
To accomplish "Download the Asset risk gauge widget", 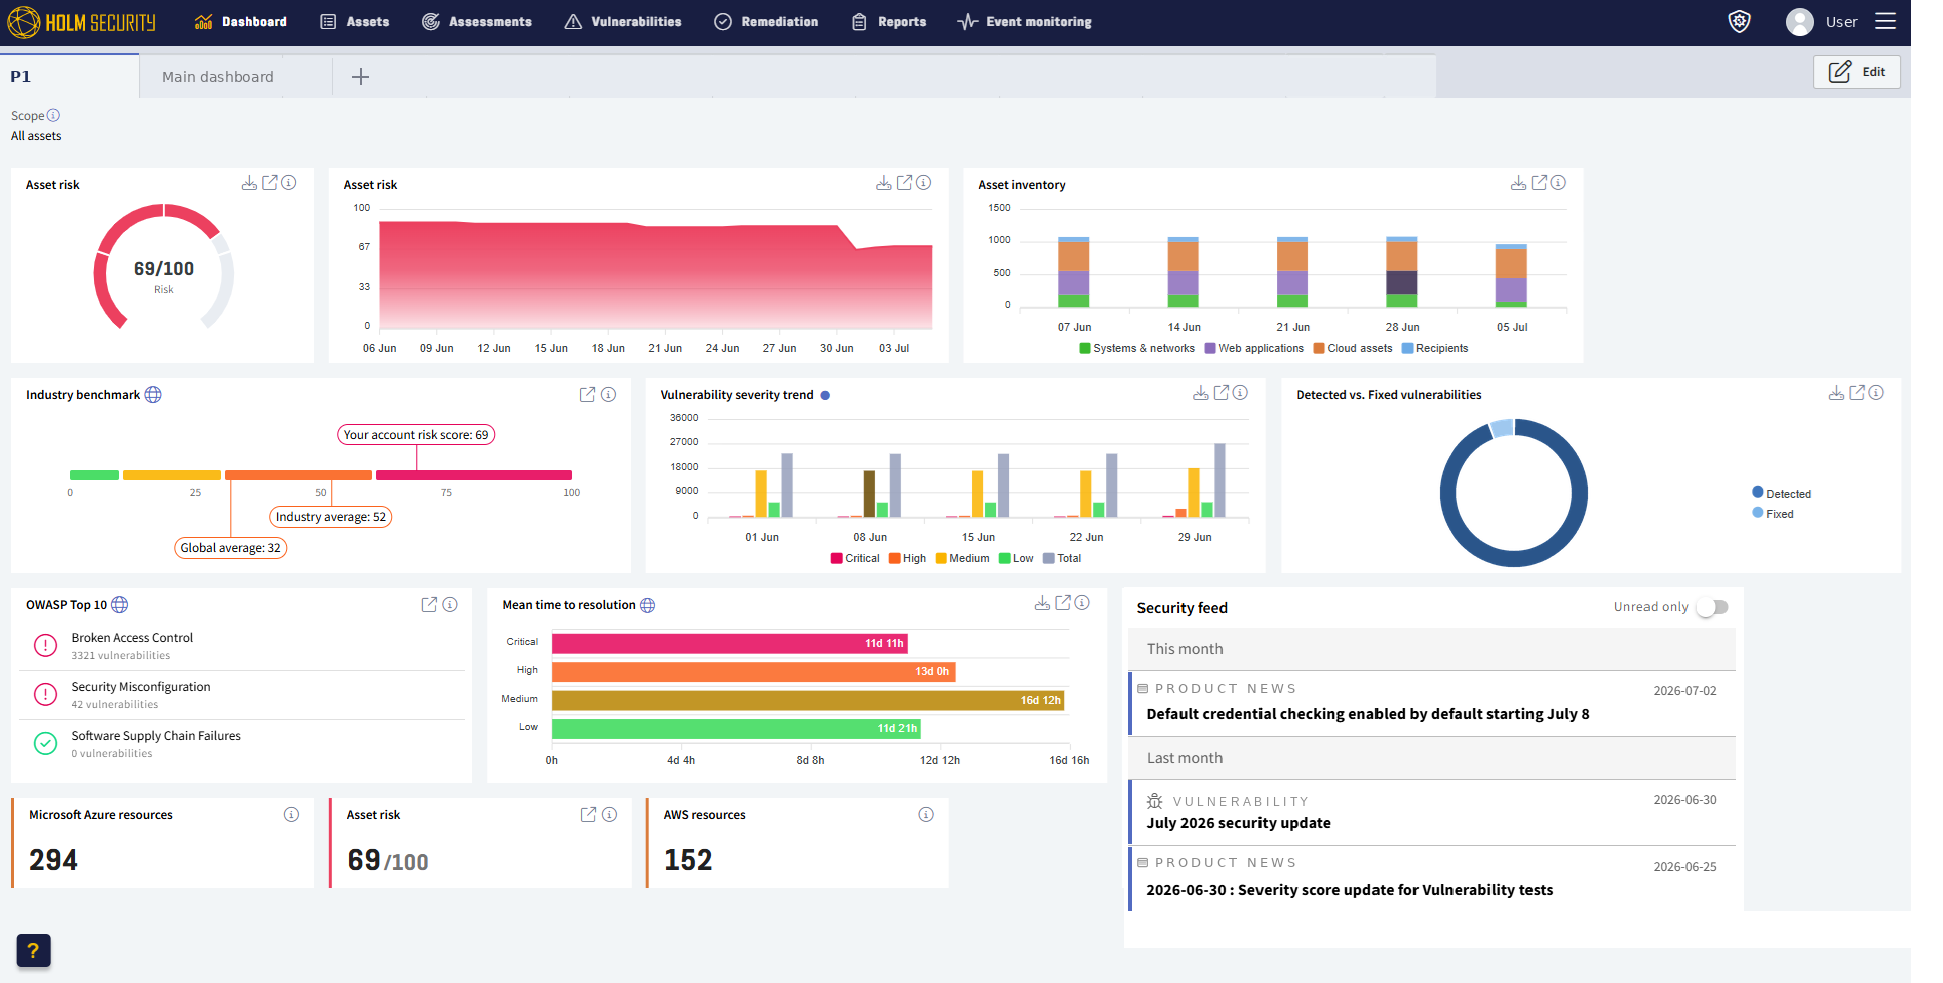I will point(249,183).
